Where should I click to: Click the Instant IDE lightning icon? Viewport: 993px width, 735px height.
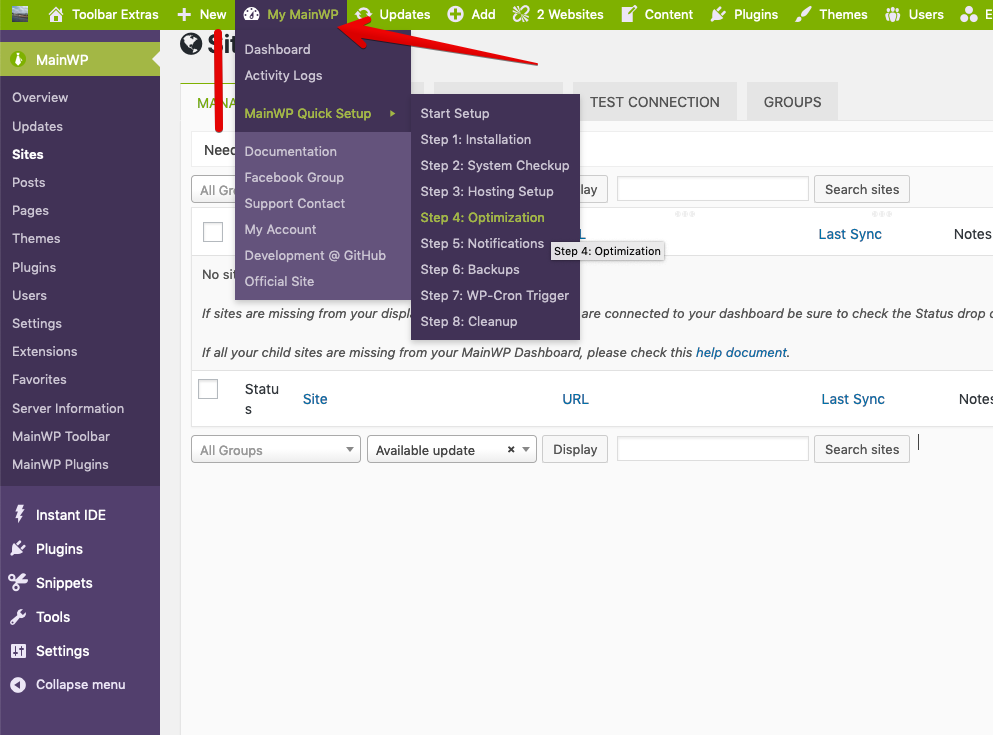coord(19,513)
